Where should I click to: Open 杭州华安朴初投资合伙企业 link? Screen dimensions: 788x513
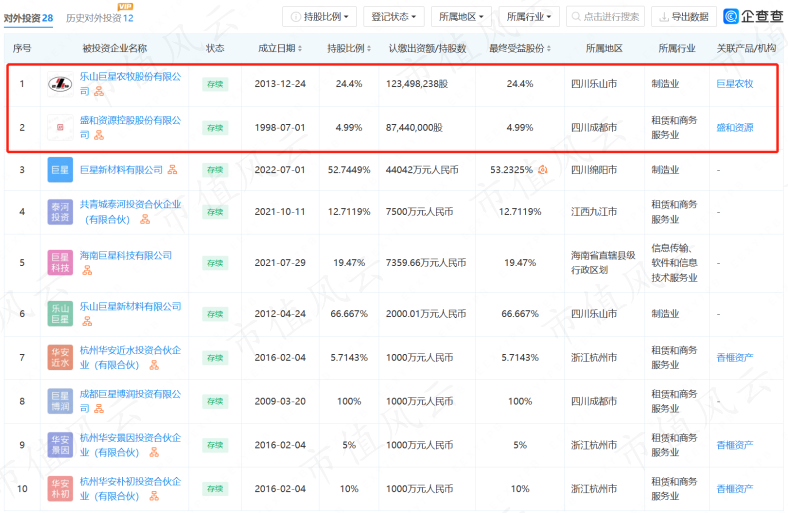[x=130, y=488]
